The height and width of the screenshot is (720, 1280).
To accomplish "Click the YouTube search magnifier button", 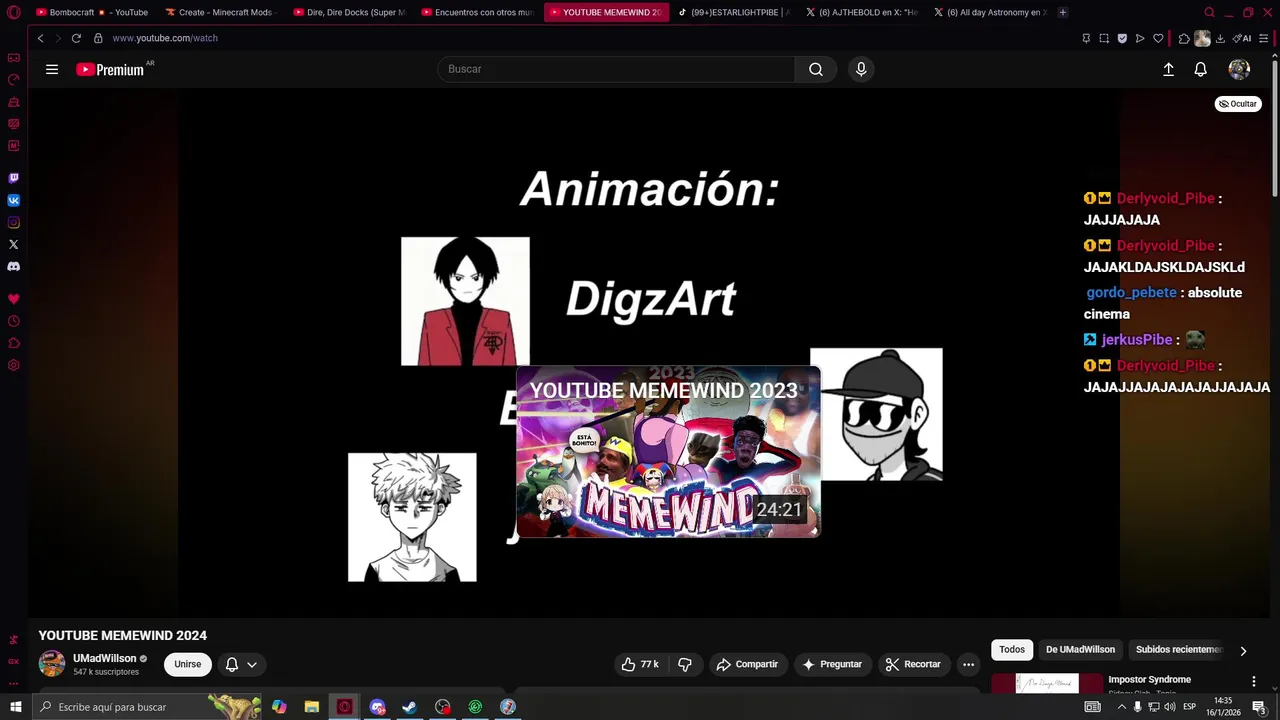I will coord(816,69).
